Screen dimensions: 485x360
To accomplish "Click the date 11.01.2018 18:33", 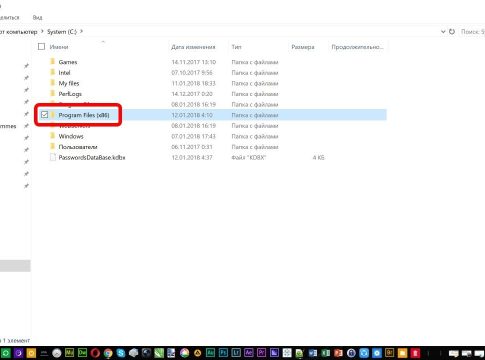I will [194, 83].
